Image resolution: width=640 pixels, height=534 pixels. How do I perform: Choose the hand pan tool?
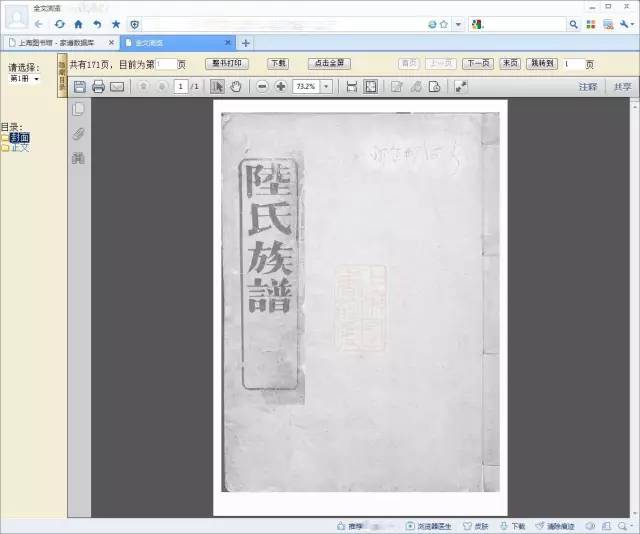(236, 87)
